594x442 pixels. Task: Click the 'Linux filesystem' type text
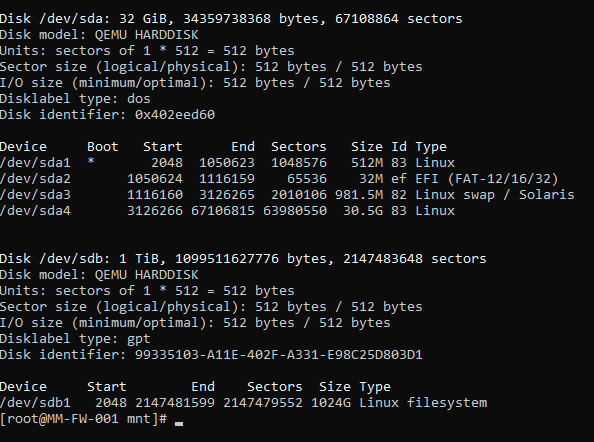(423, 403)
